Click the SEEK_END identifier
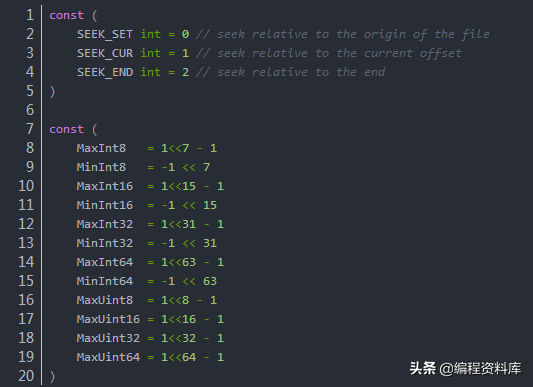This screenshot has height=387, width=533. tap(105, 72)
